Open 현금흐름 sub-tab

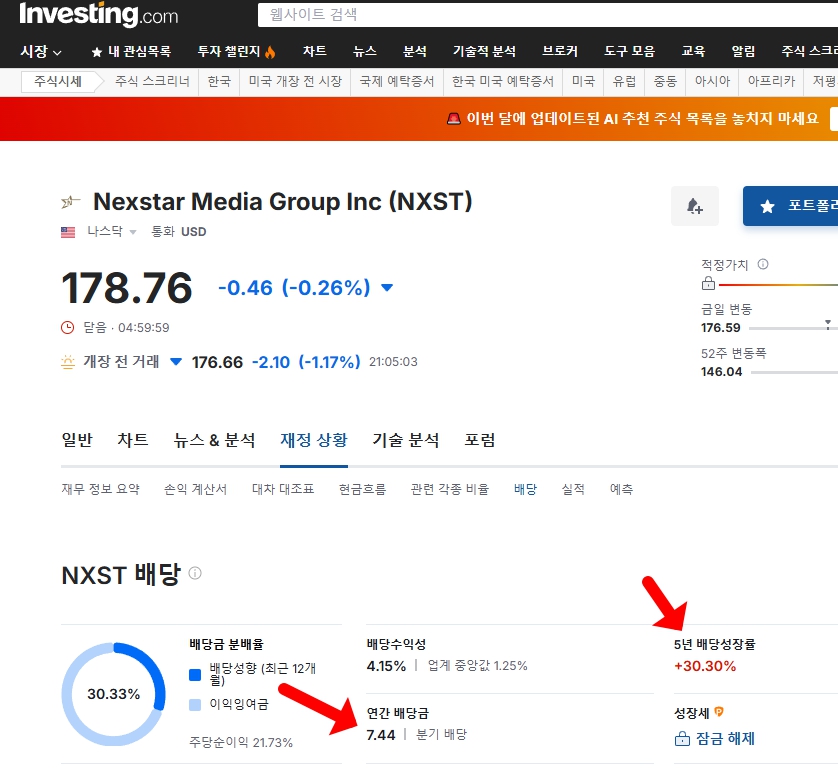pos(362,489)
